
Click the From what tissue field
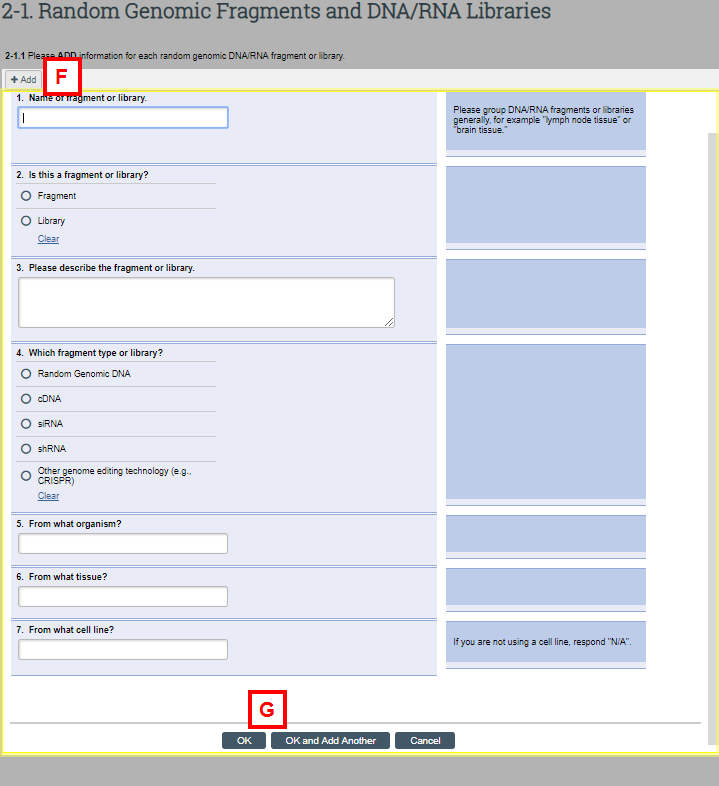click(123, 597)
